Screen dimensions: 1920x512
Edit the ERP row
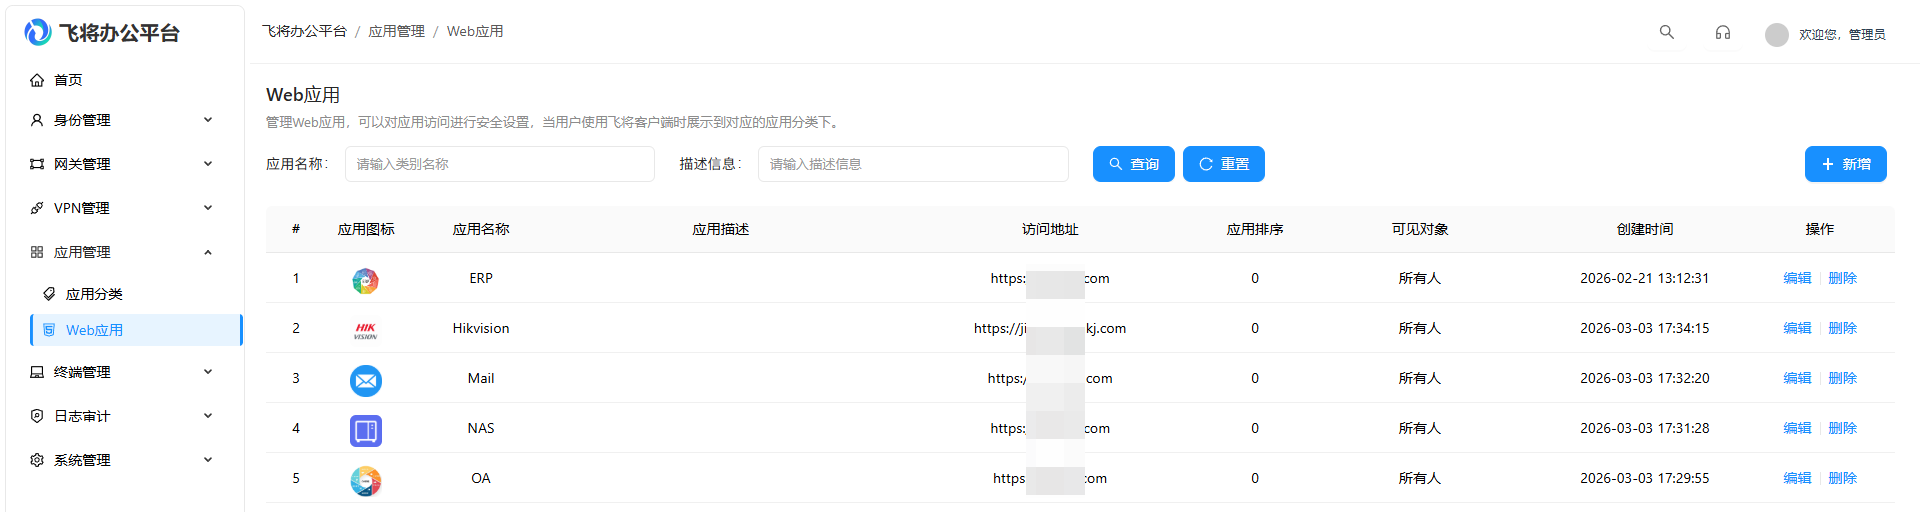(1797, 278)
